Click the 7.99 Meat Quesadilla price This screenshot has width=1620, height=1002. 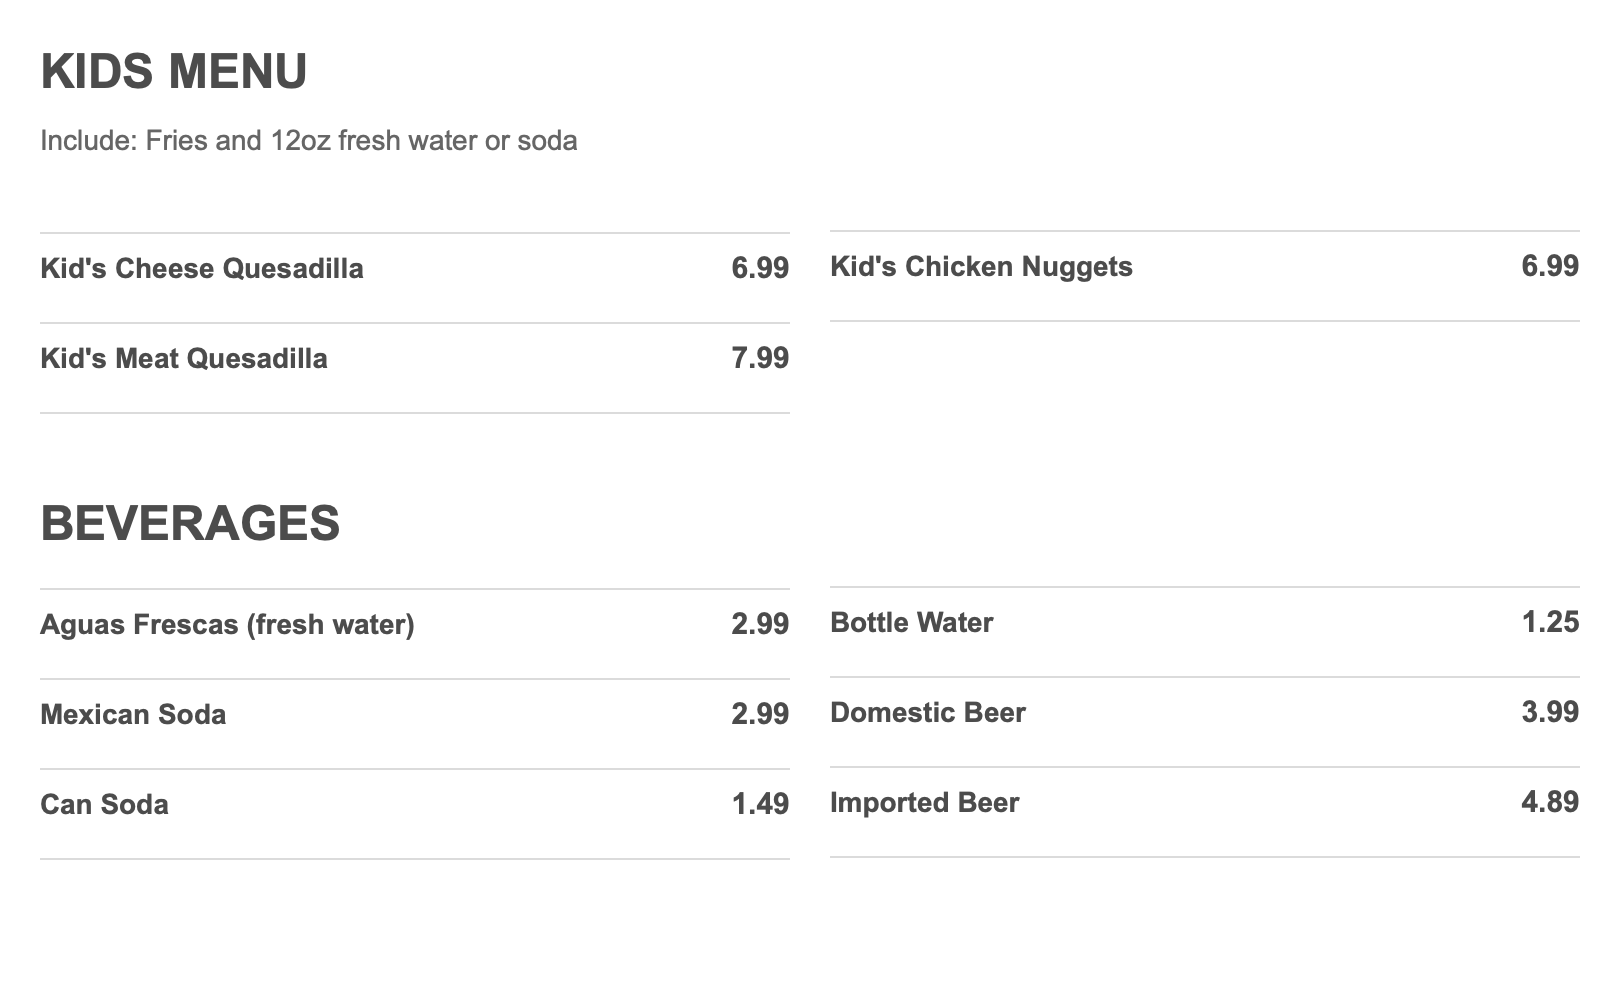(x=760, y=358)
